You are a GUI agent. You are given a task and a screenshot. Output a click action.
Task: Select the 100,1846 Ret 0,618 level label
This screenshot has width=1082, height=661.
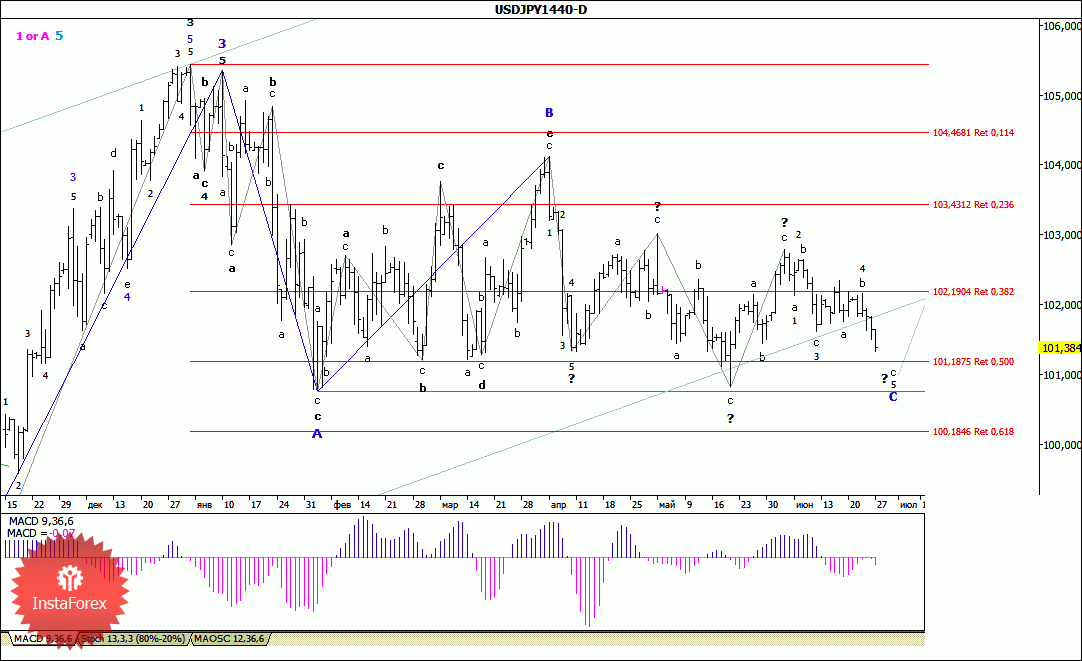point(973,432)
